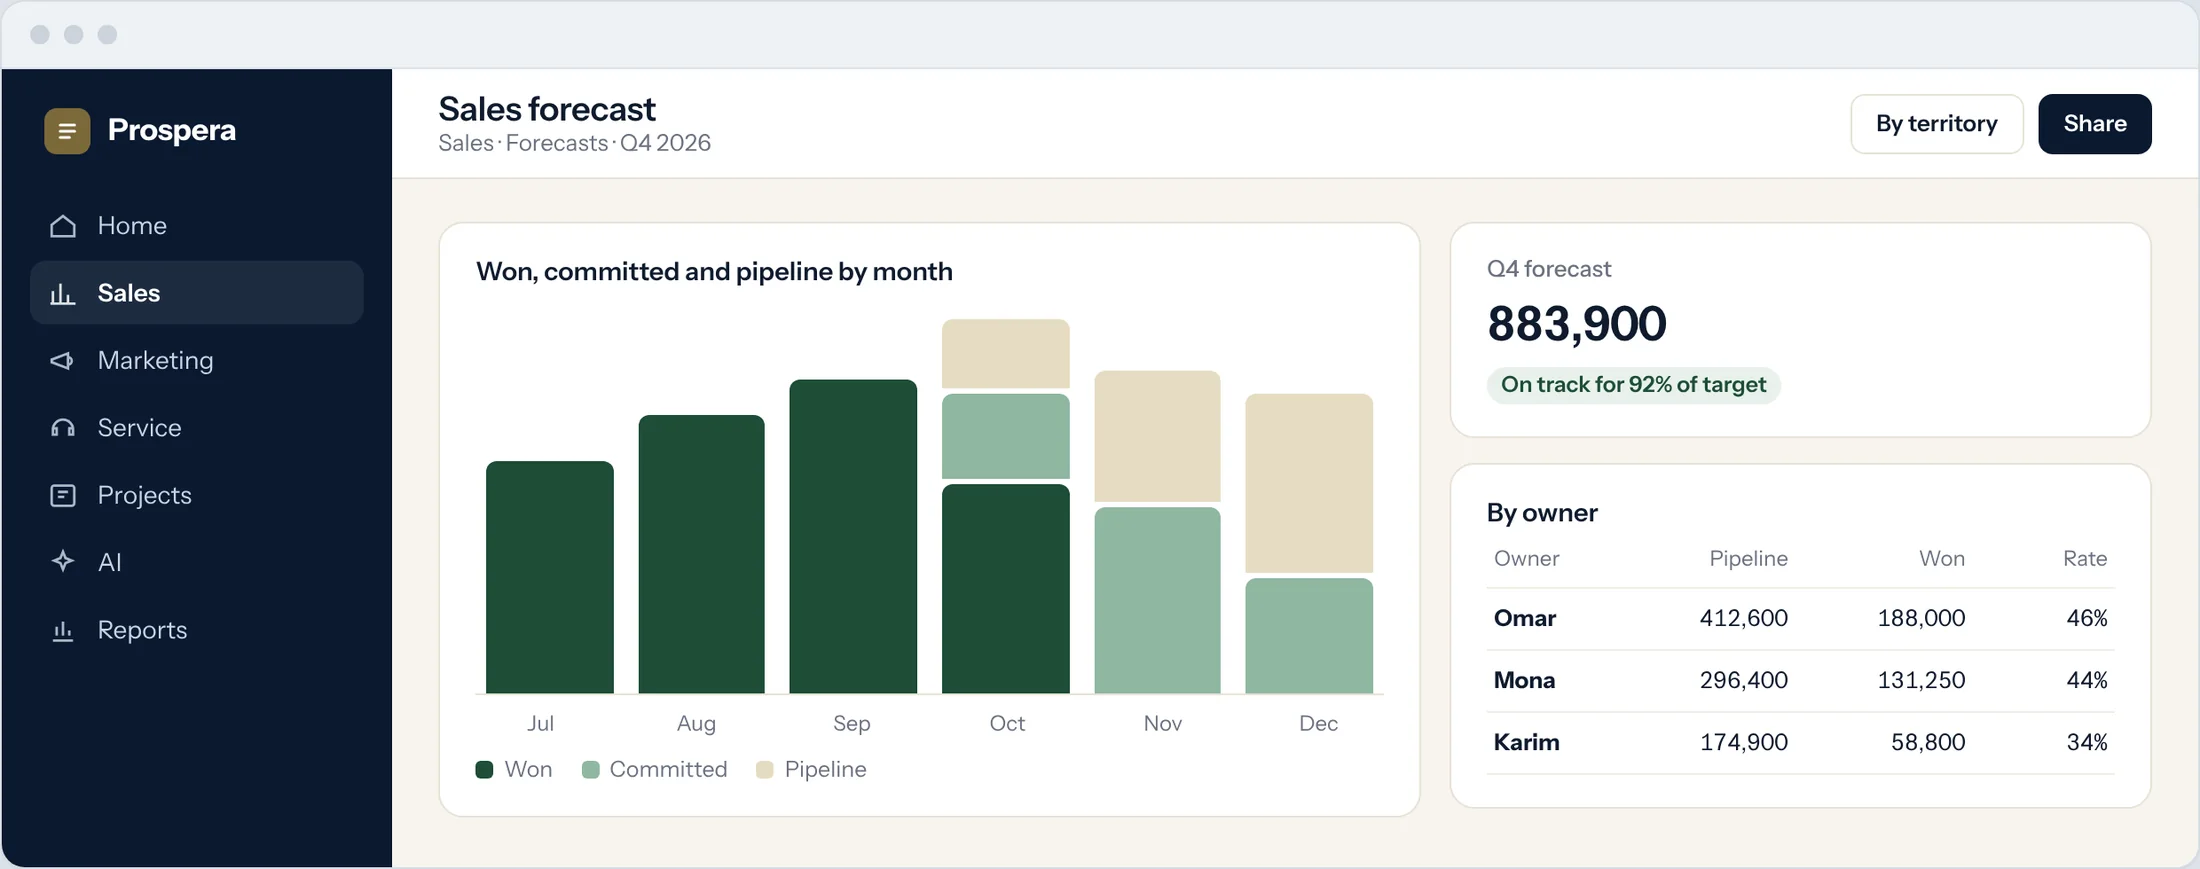Click the On track for 92% badge
Screen dimensions: 2200x869
1634,385
